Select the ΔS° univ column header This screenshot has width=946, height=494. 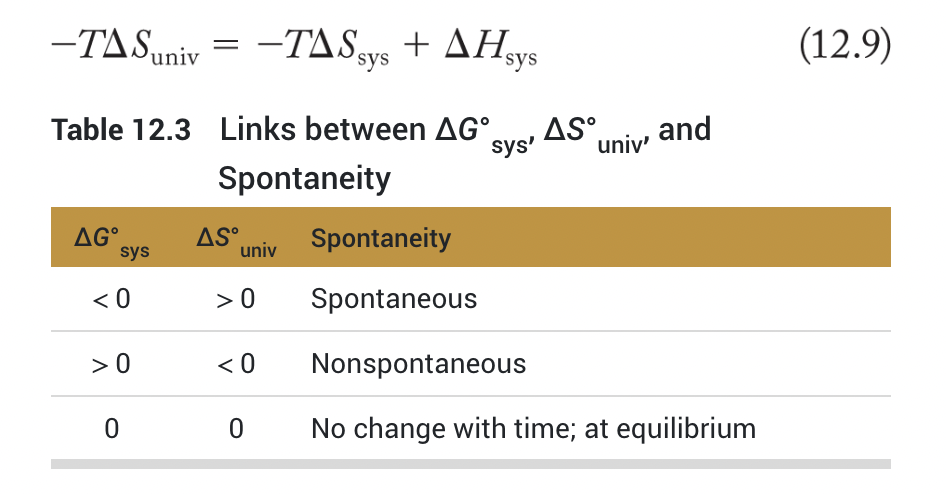point(235,241)
